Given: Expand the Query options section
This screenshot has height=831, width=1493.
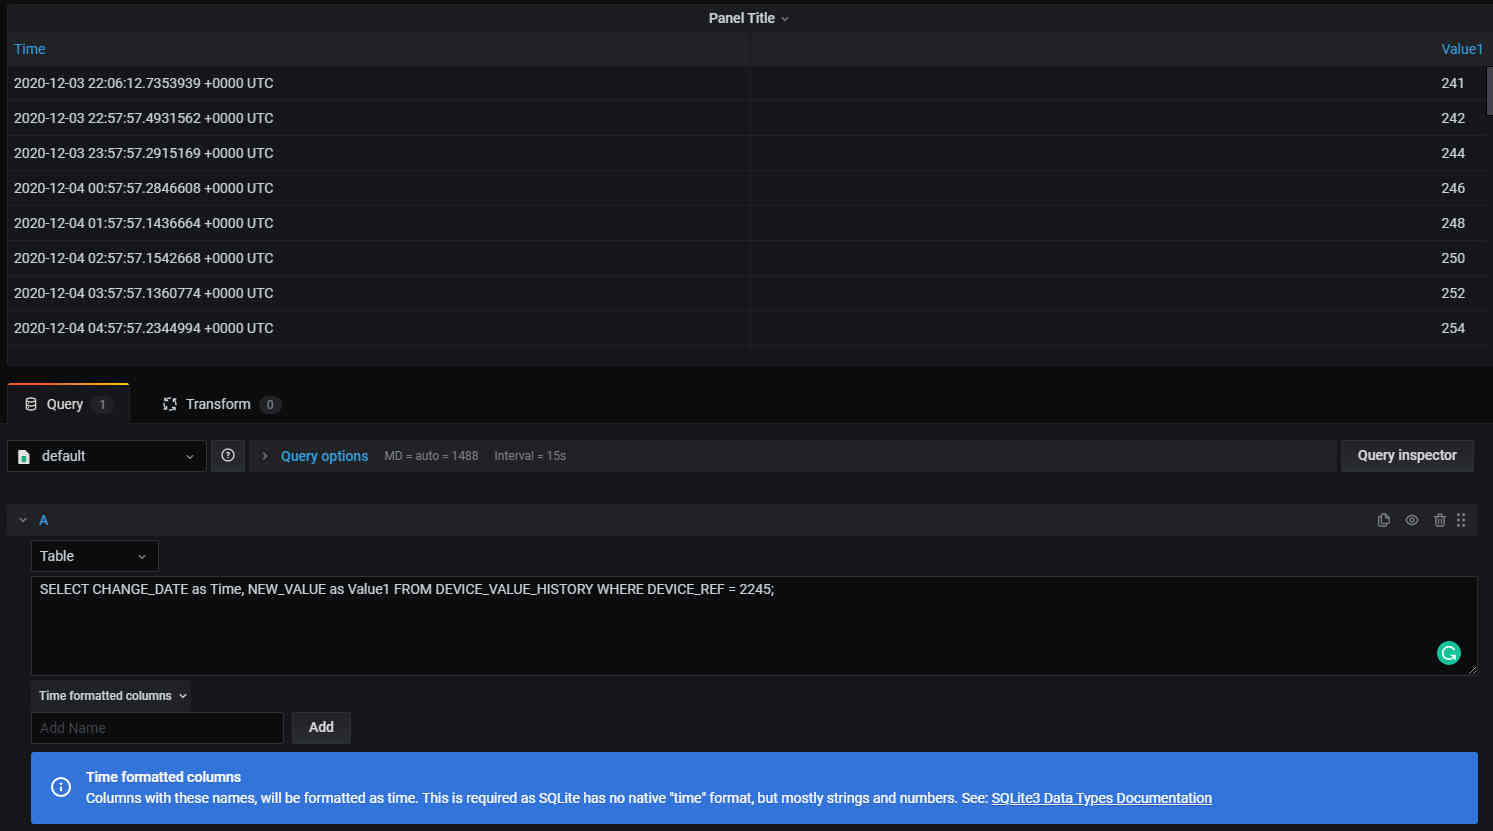Looking at the screenshot, I should pos(324,456).
